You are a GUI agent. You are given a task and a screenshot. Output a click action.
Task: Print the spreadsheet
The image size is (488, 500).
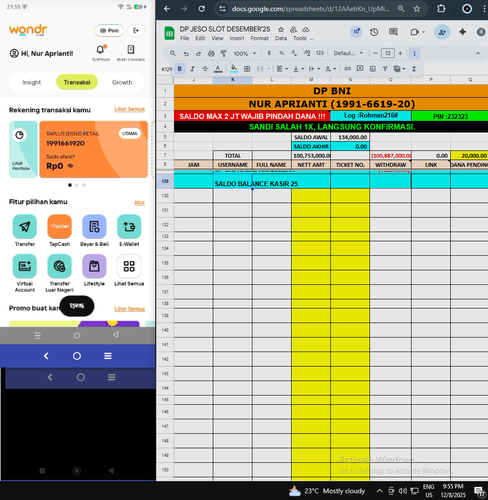(211, 53)
